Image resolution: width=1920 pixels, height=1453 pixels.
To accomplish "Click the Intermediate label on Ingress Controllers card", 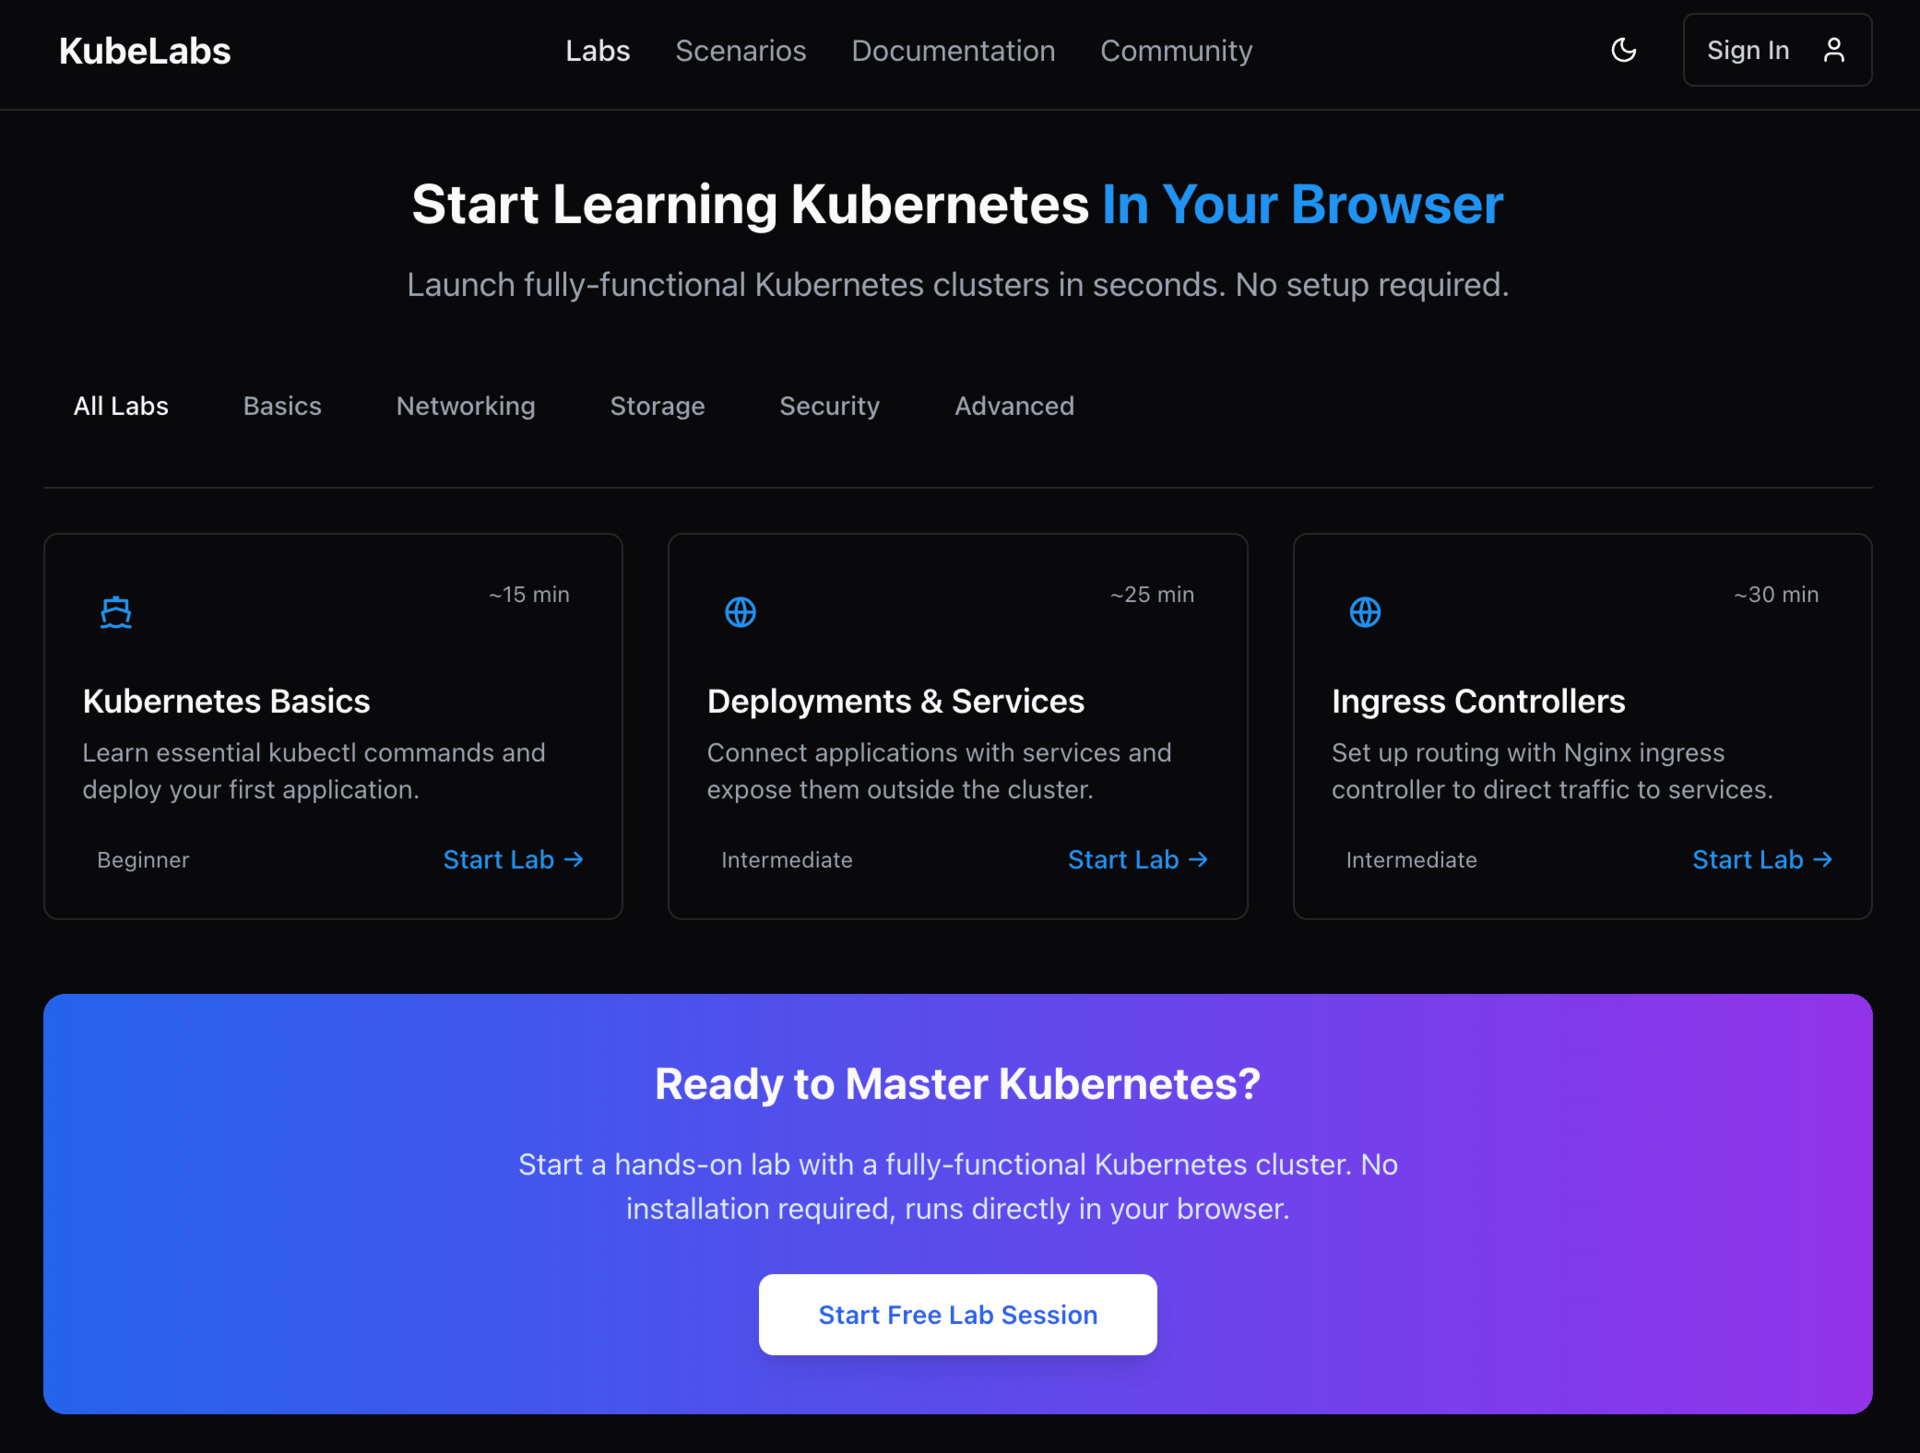I will [1411, 860].
